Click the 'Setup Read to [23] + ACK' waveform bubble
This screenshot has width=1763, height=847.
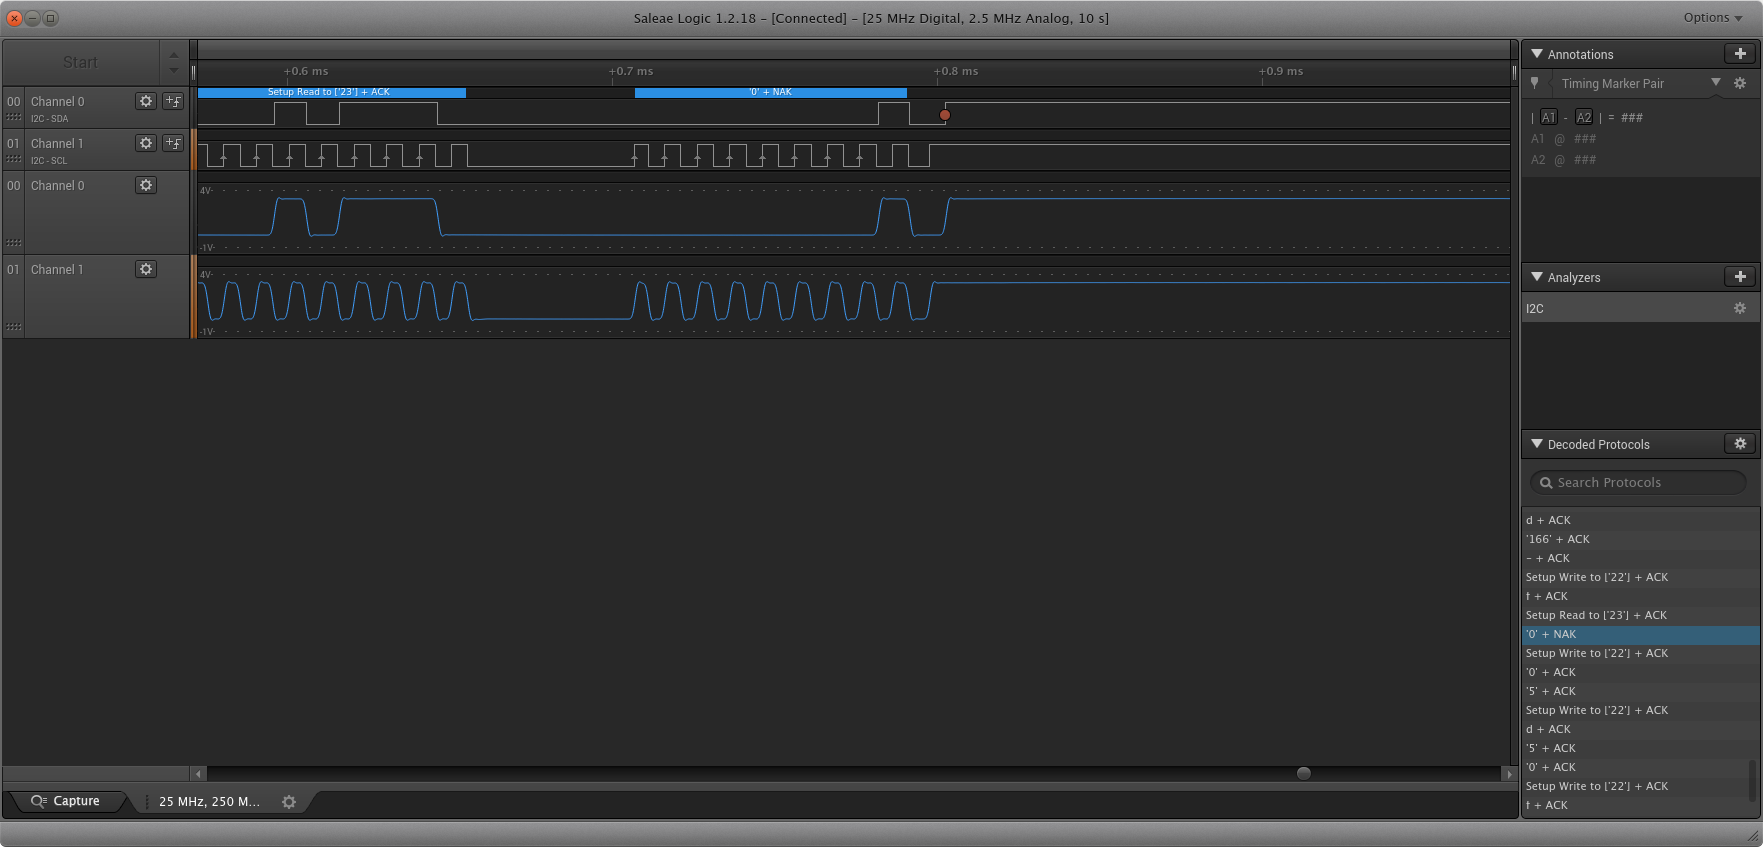332,92
